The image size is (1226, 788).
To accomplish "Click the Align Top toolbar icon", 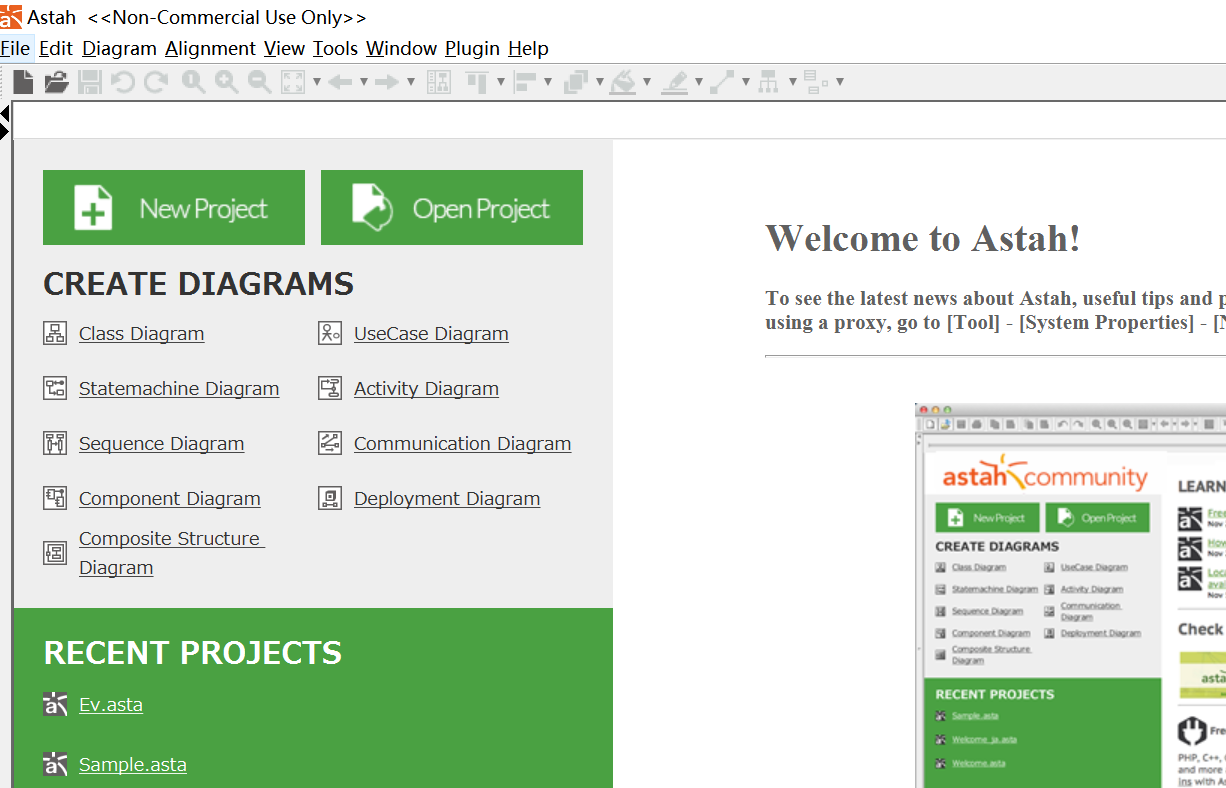I will [477, 82].
